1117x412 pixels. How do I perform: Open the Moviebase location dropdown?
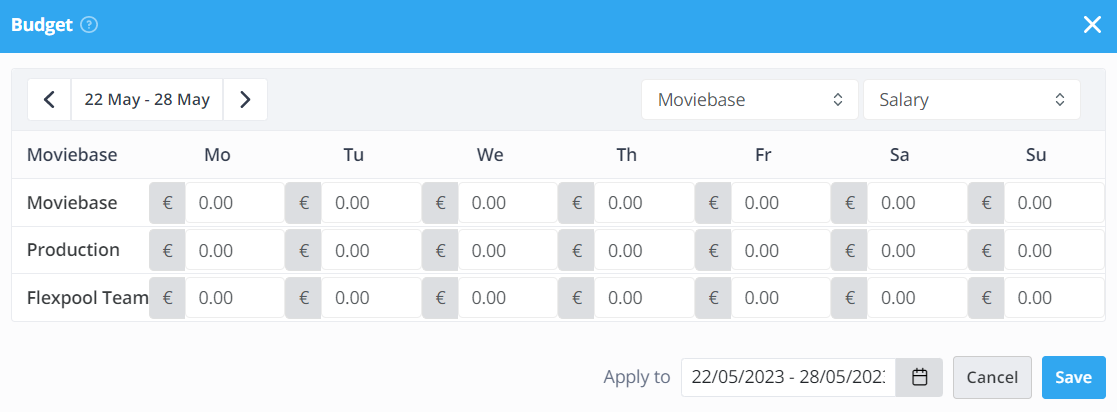click(x=749, y=100)
